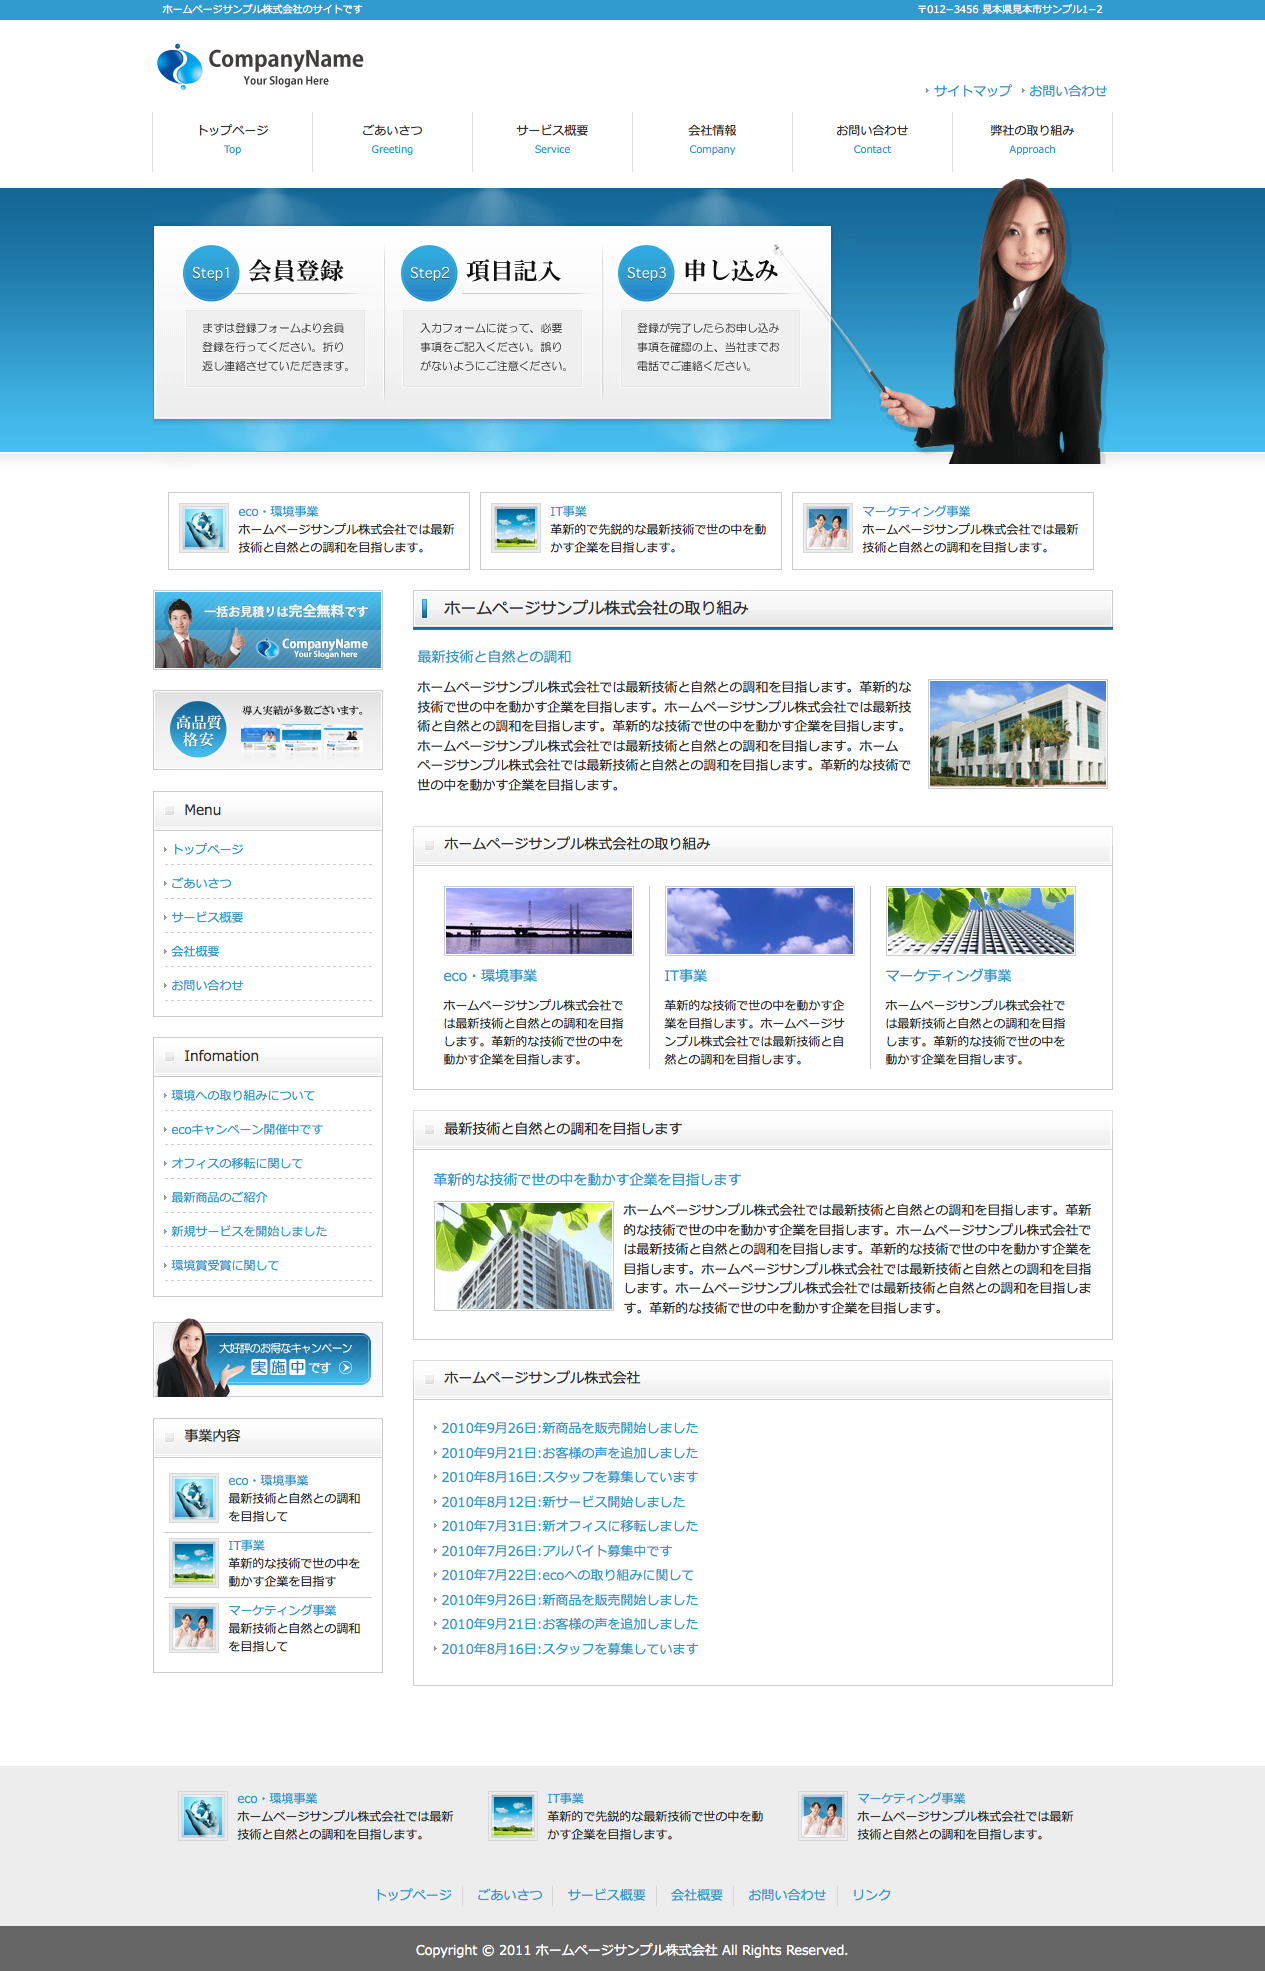Screen dimensions: 1265x1971
Task: Click eco globe icon in top feature box
Action: [204, 529]
